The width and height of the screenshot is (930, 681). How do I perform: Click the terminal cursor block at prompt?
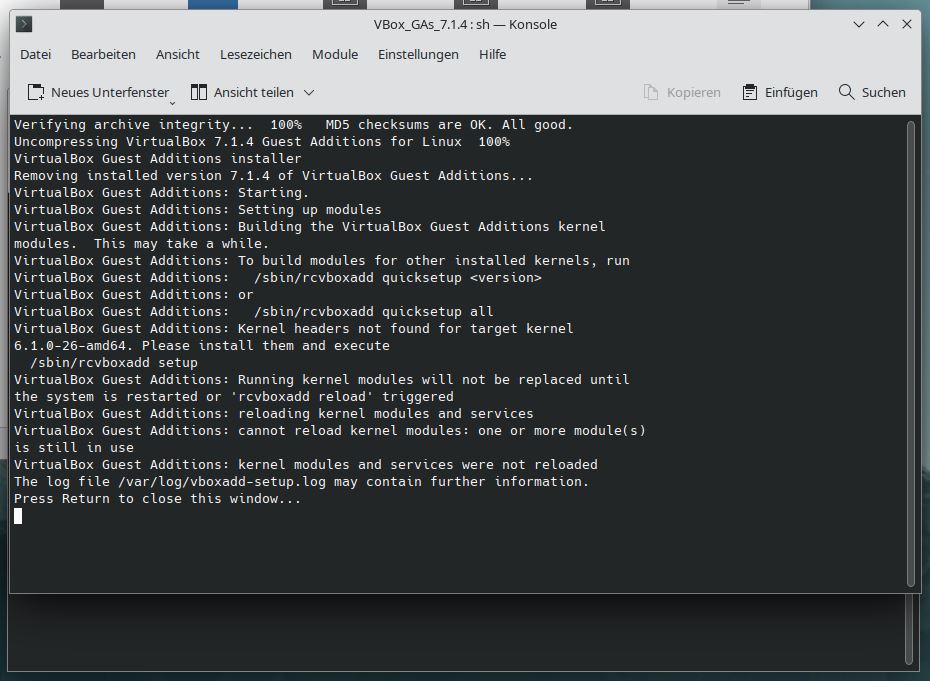click(x=18, y=516)
